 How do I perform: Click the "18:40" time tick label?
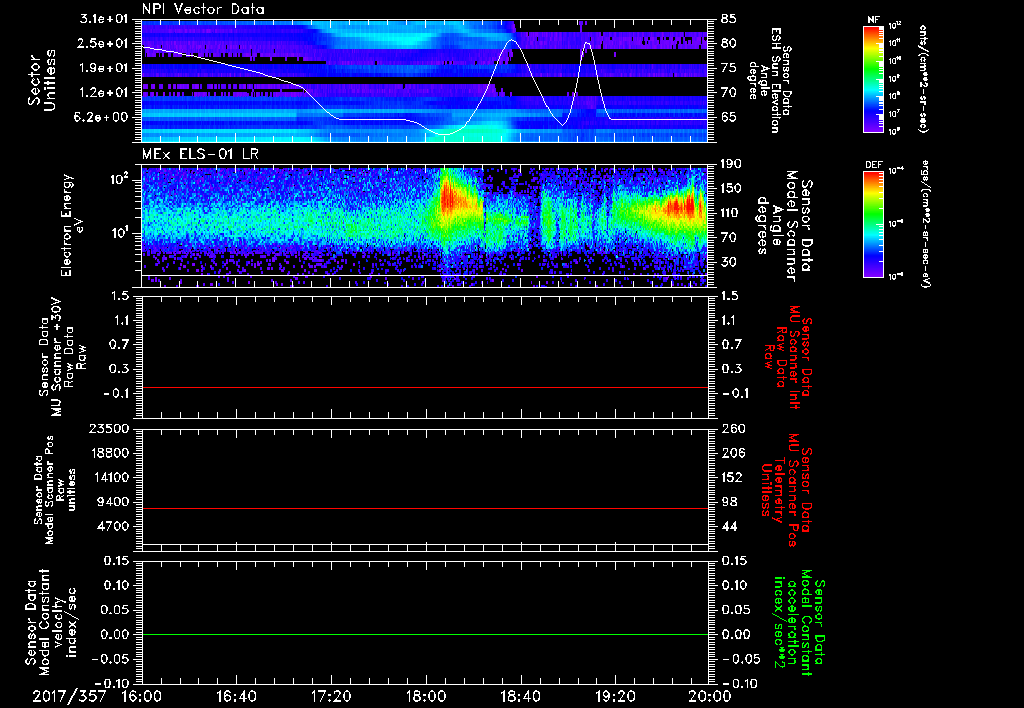(x=520, y=696)
